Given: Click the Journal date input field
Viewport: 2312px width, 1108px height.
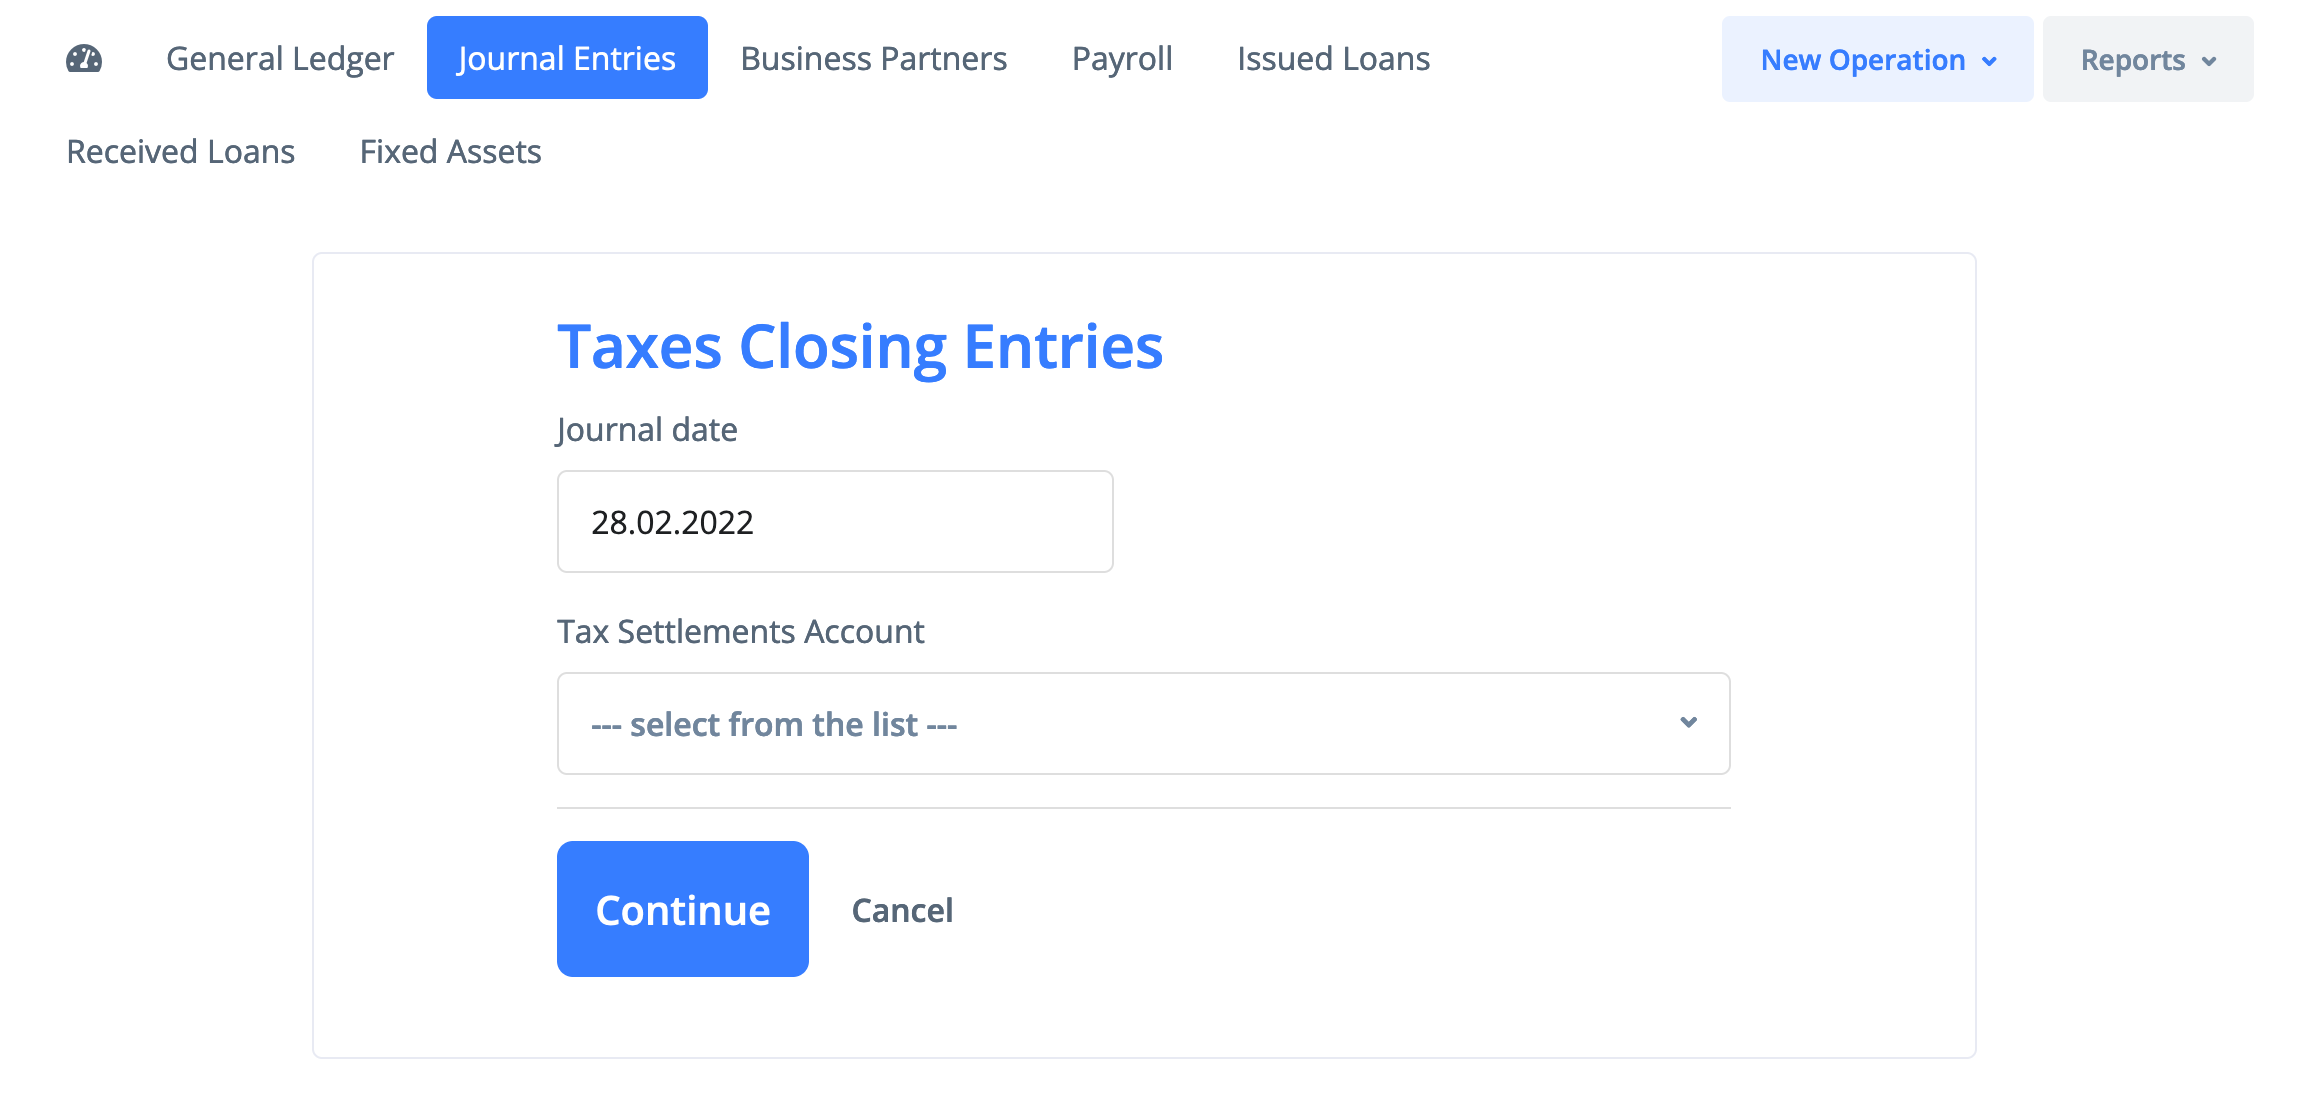Looking at the screenshot, I should point(835,522).
